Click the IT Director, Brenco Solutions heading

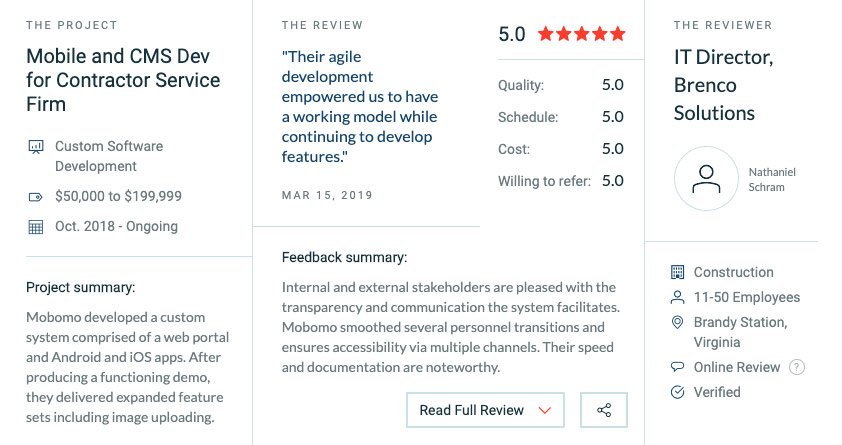point(723,85)
